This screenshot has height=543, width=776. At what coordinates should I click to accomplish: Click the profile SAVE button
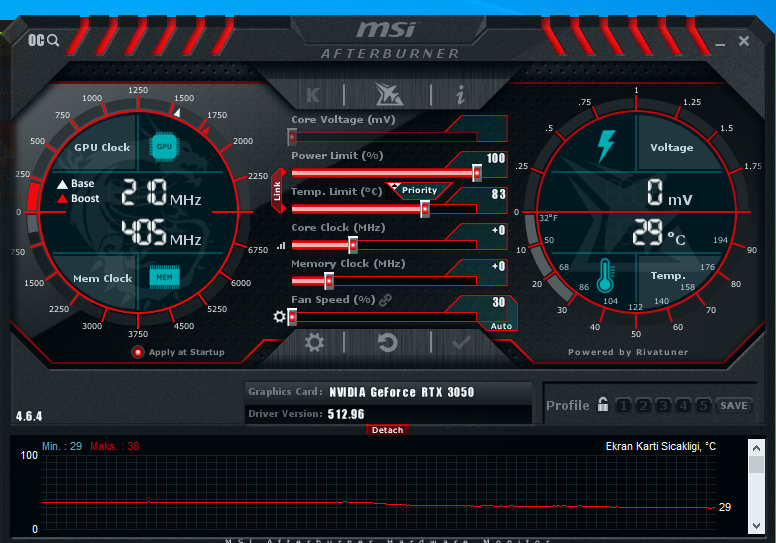point(733,405)
